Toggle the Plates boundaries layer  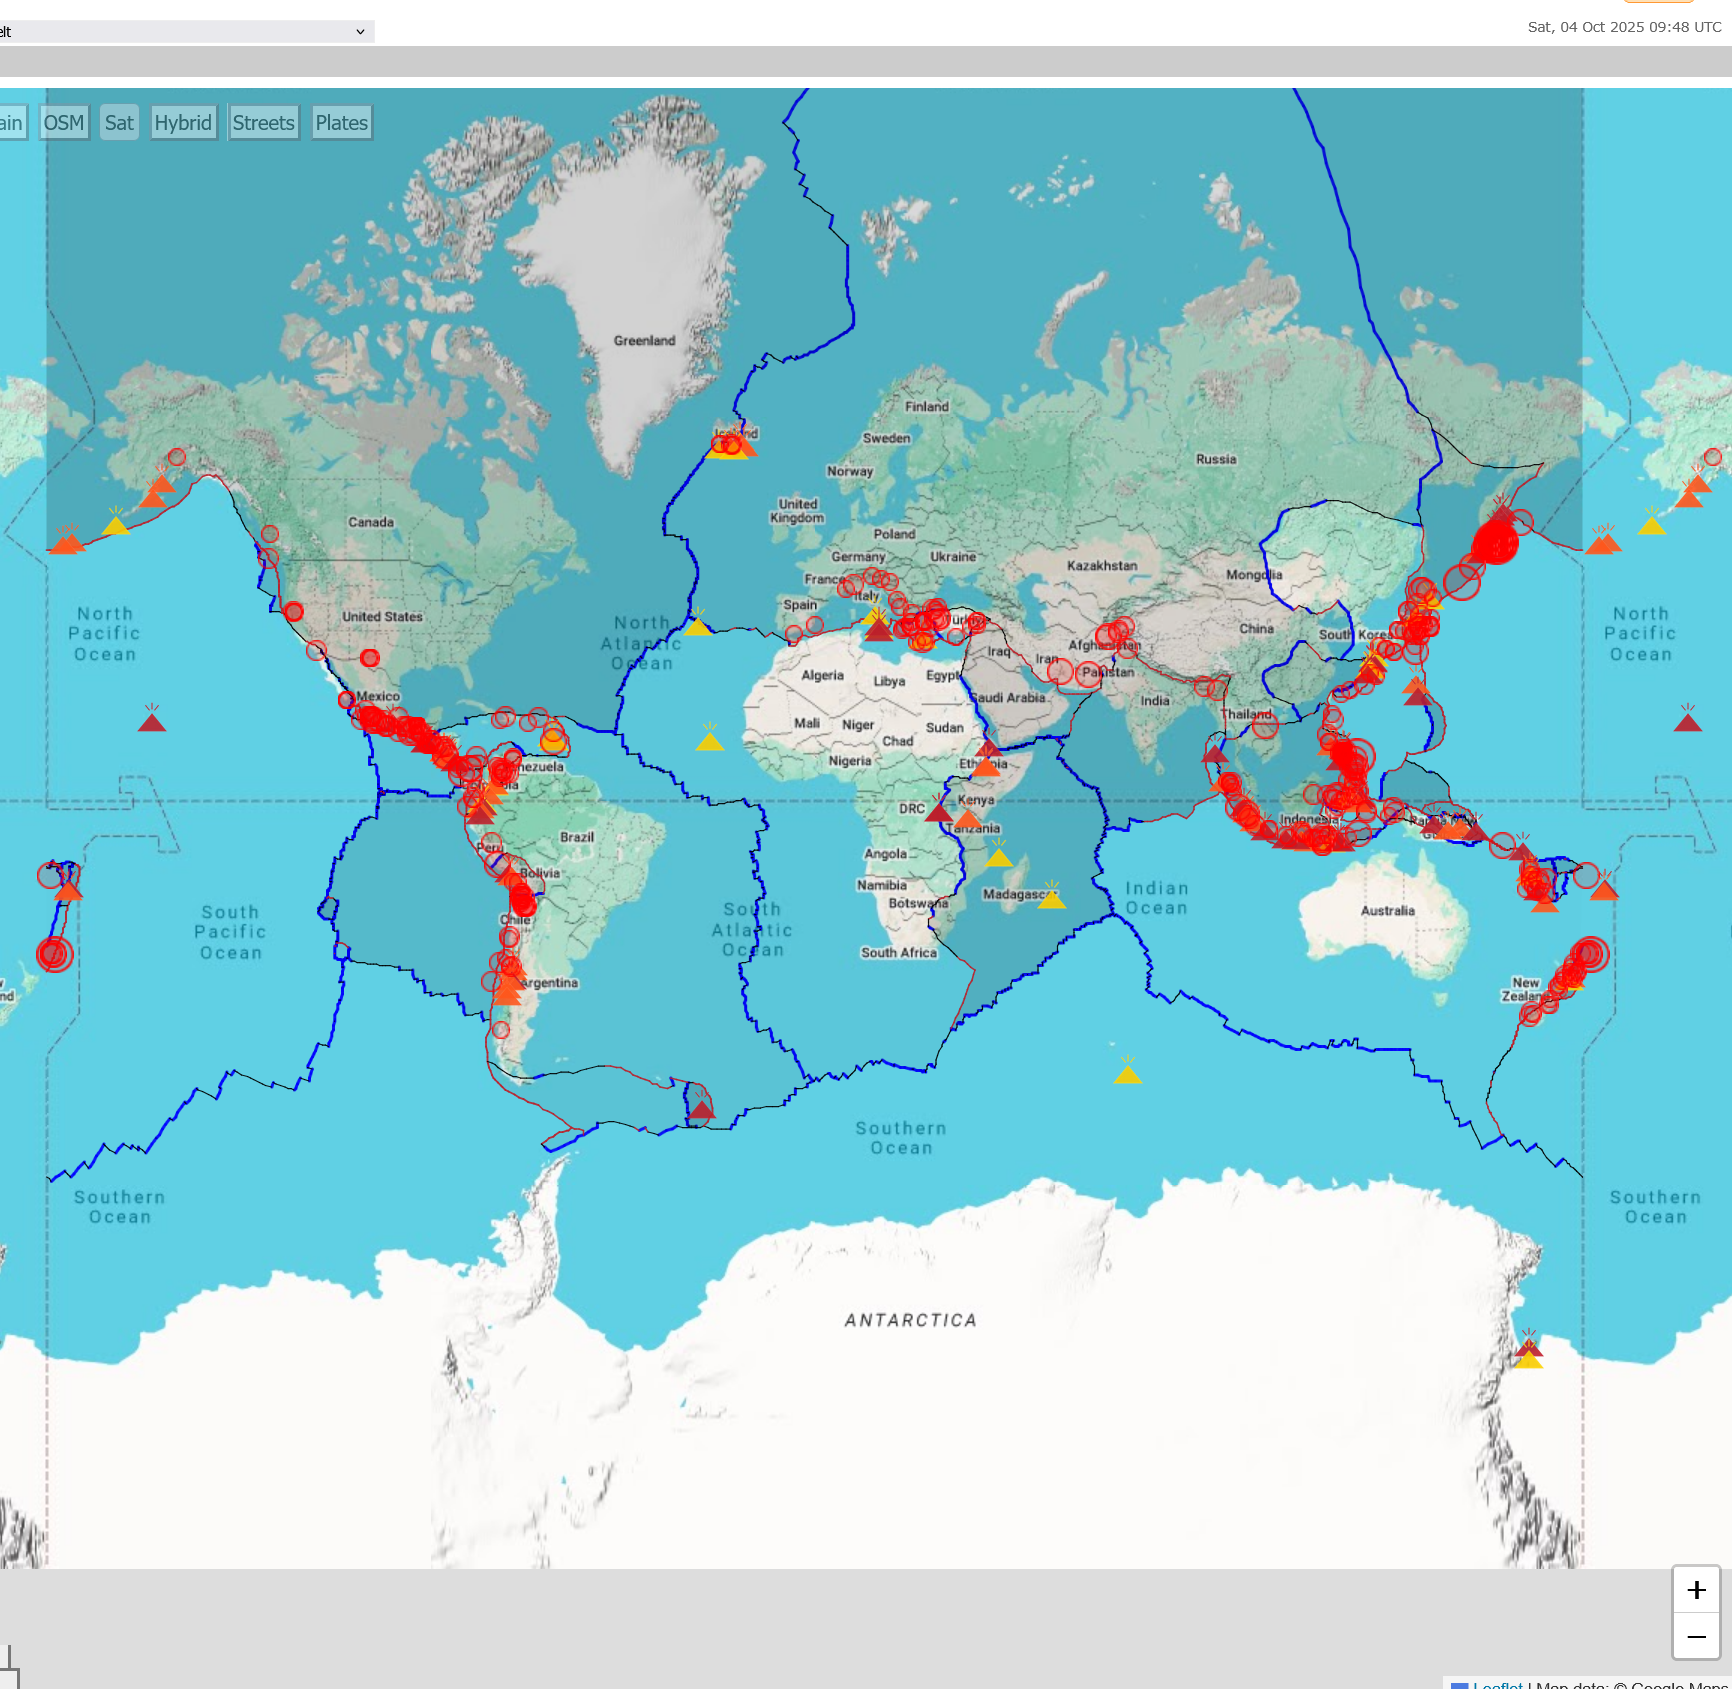(341, 123)
